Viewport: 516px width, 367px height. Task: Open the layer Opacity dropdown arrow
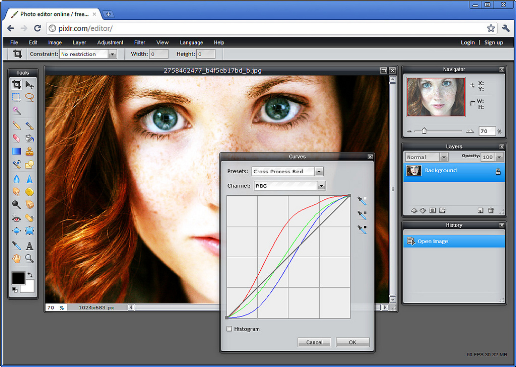click(x=499, y=157)
